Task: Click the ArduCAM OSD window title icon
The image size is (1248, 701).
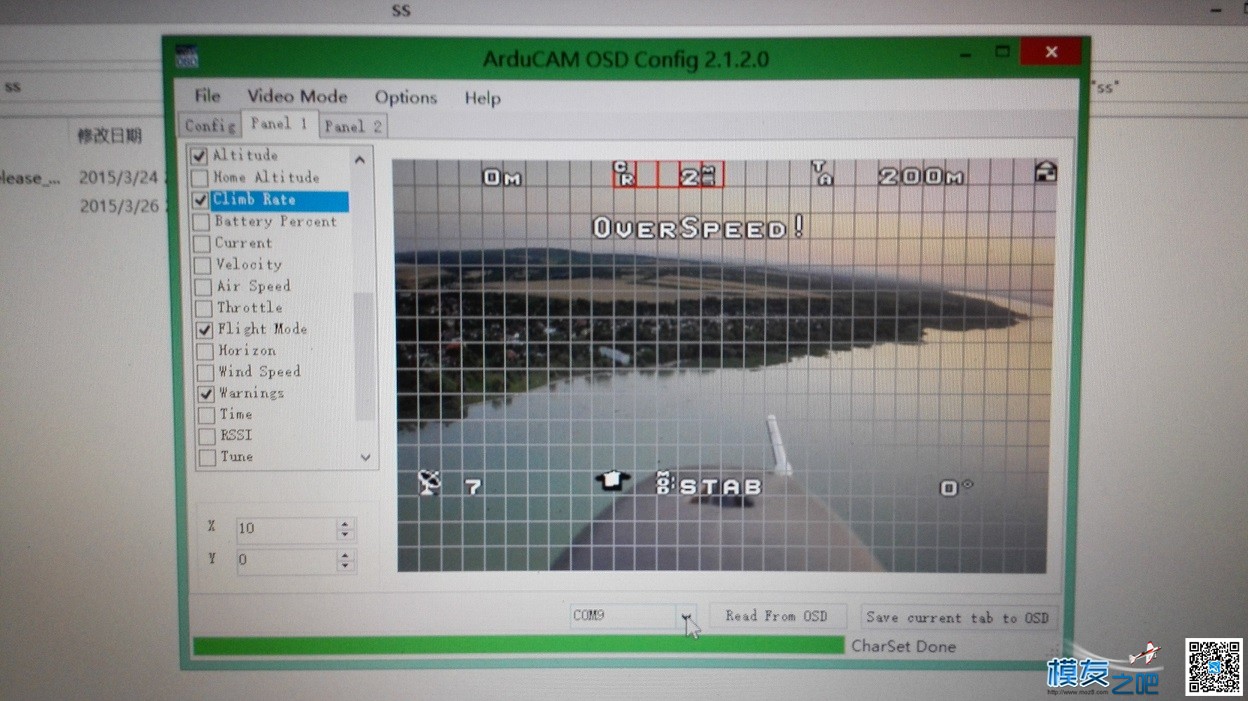Action: pos(187,56)
